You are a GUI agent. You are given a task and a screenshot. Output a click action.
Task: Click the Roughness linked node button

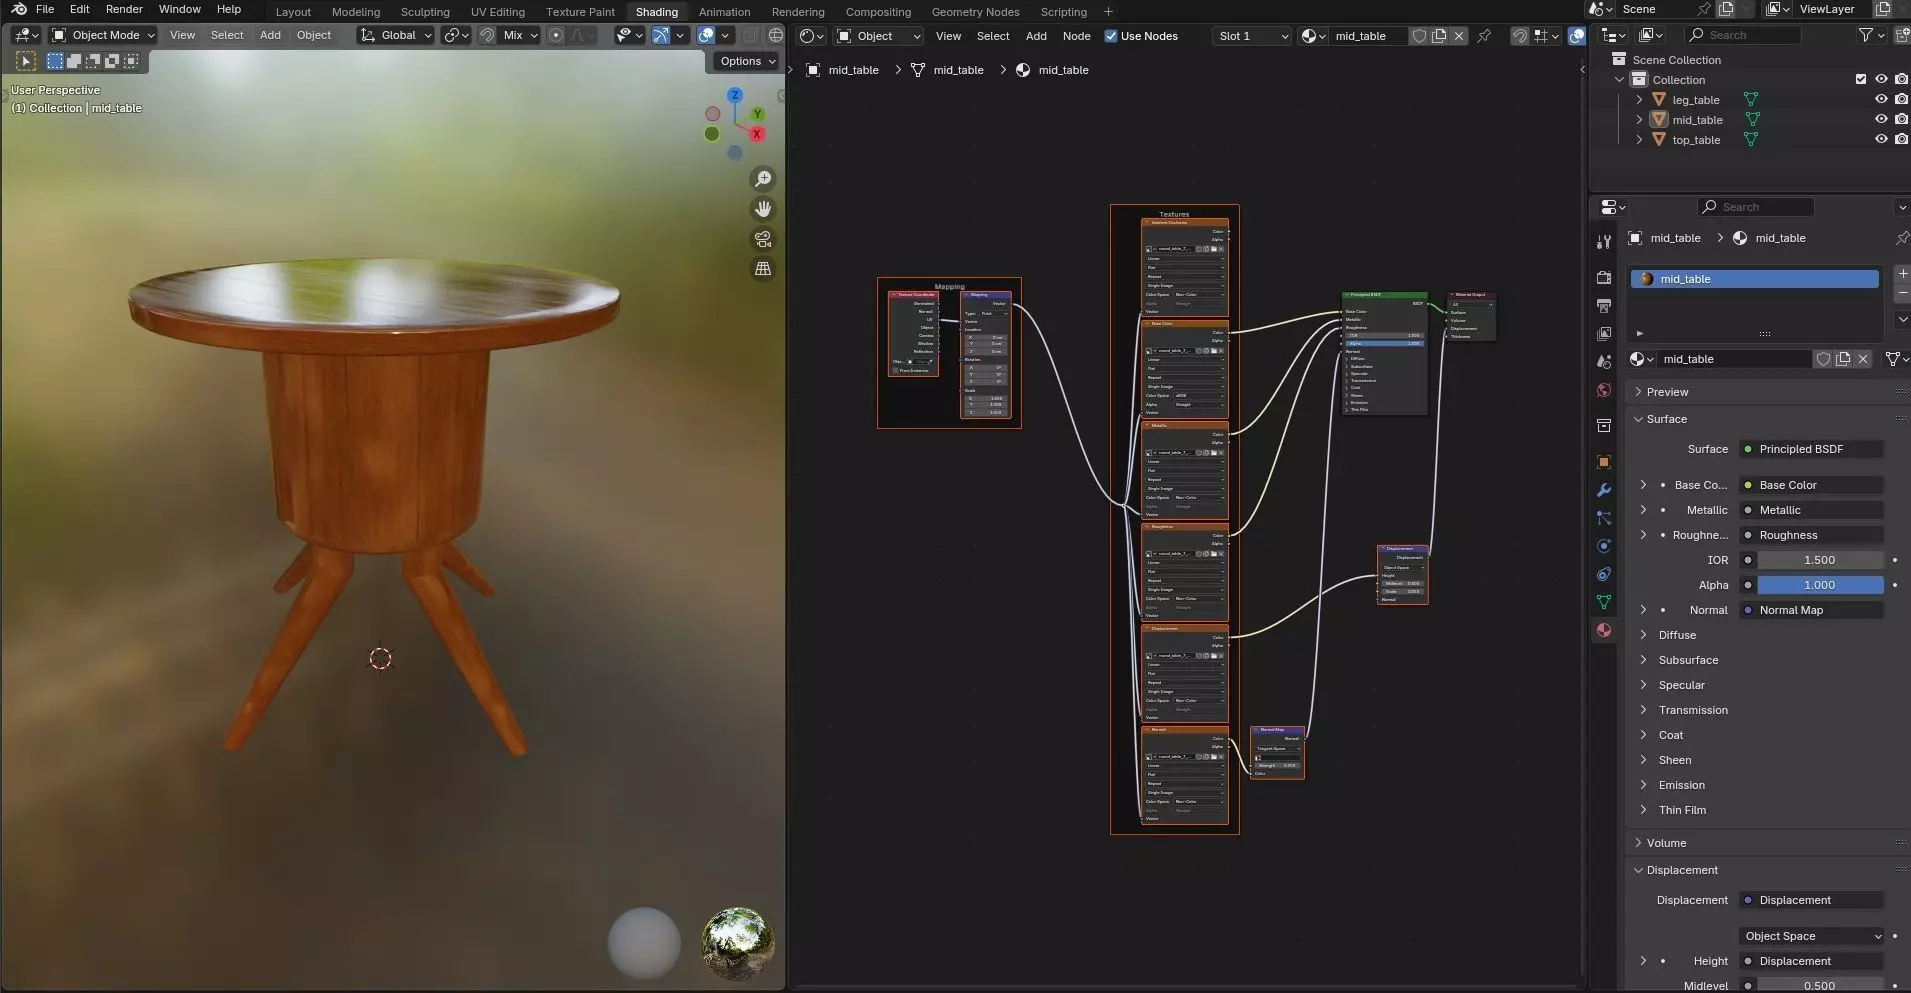[x=1812, y=535]
